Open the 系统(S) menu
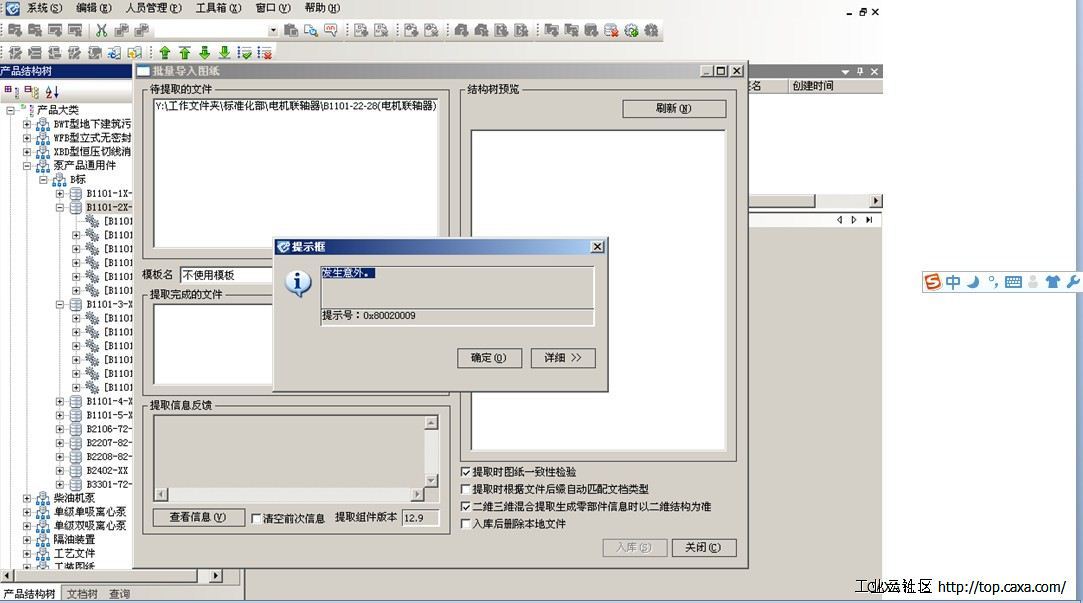This screenshot has height=603, width=1083. 44,8
